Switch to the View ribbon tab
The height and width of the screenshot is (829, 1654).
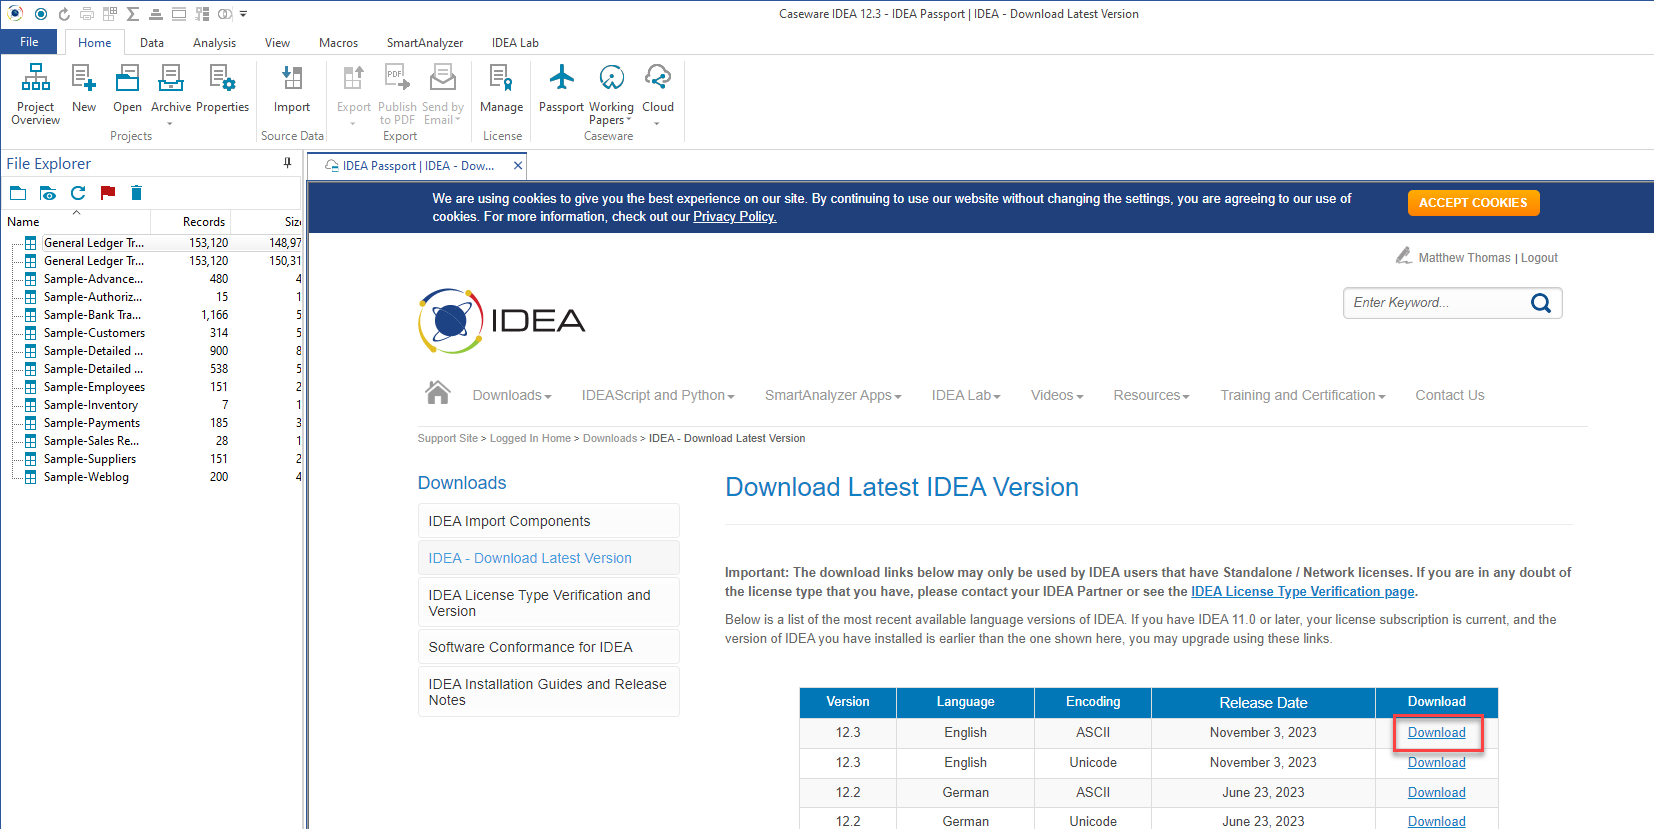tap(277, 43)
